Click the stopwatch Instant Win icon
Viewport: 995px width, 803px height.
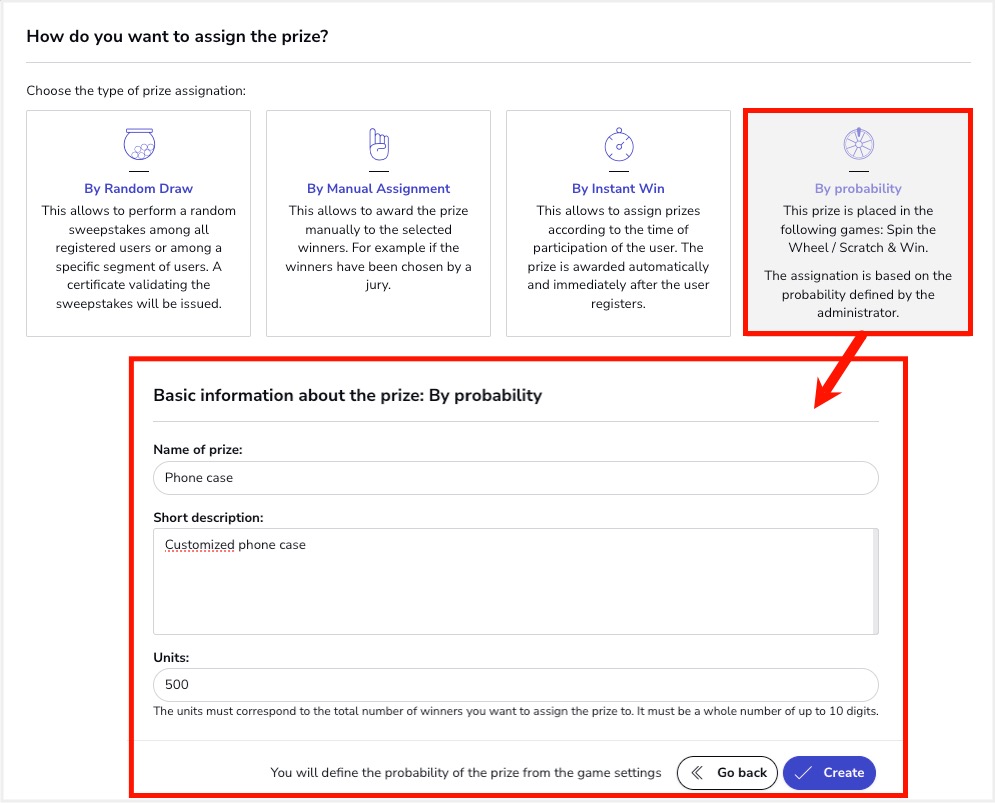click(619, 144)
